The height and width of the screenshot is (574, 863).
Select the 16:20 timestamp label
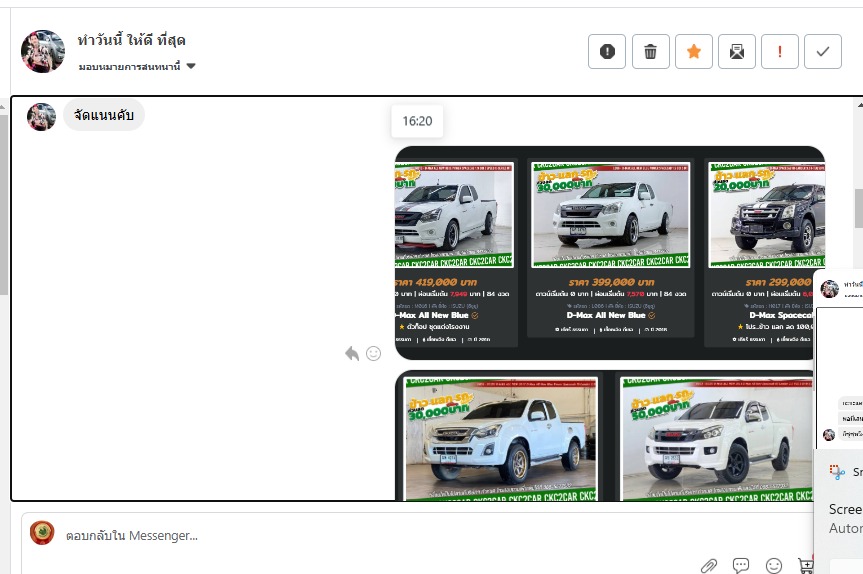click(417, 121)
